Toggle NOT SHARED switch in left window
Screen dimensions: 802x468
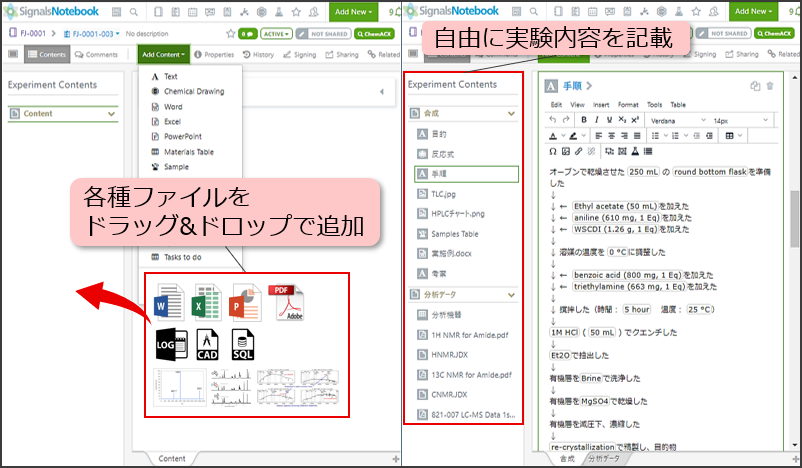pos(323,34)
